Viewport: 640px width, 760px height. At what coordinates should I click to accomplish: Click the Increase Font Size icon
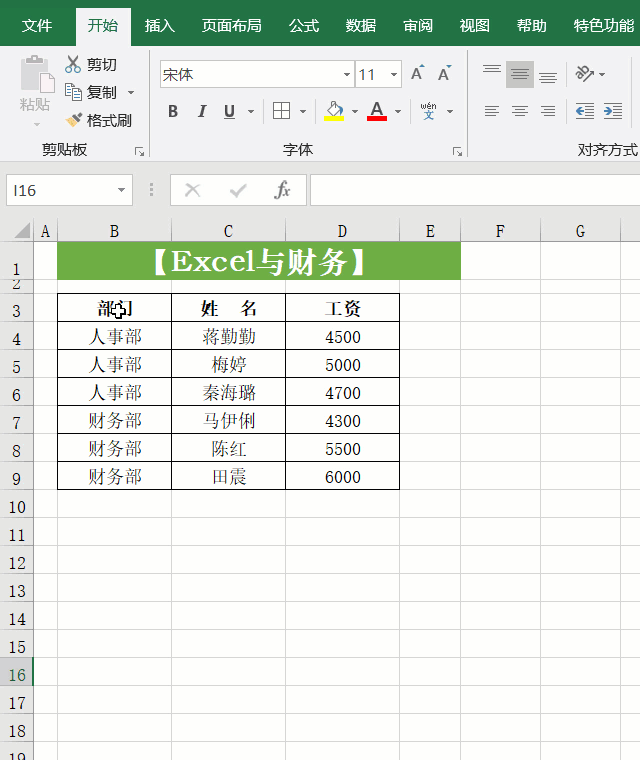pos(417,74)
